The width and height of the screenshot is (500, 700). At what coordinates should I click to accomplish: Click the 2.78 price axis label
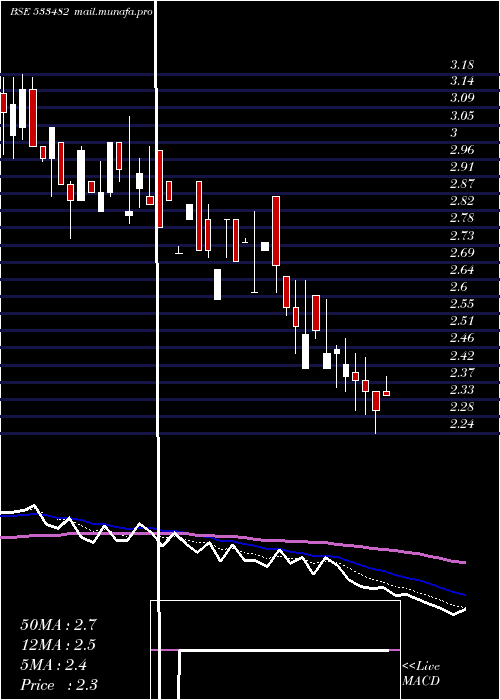point(462,218)
